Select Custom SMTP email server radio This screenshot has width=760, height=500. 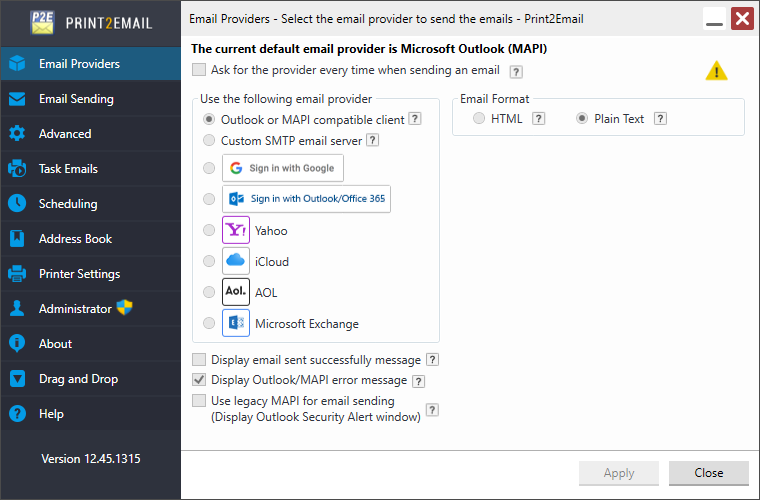209,141
